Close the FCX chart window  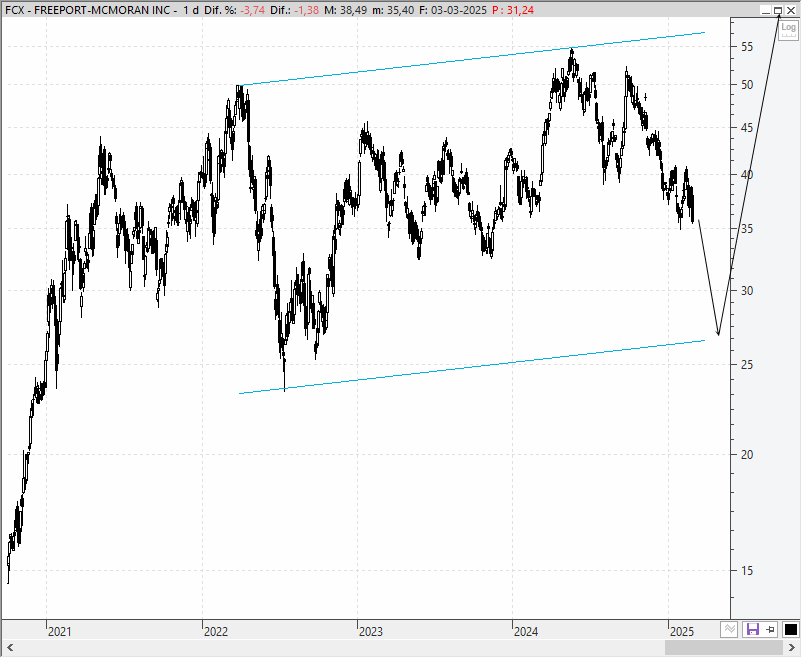(x=791, y=10)
